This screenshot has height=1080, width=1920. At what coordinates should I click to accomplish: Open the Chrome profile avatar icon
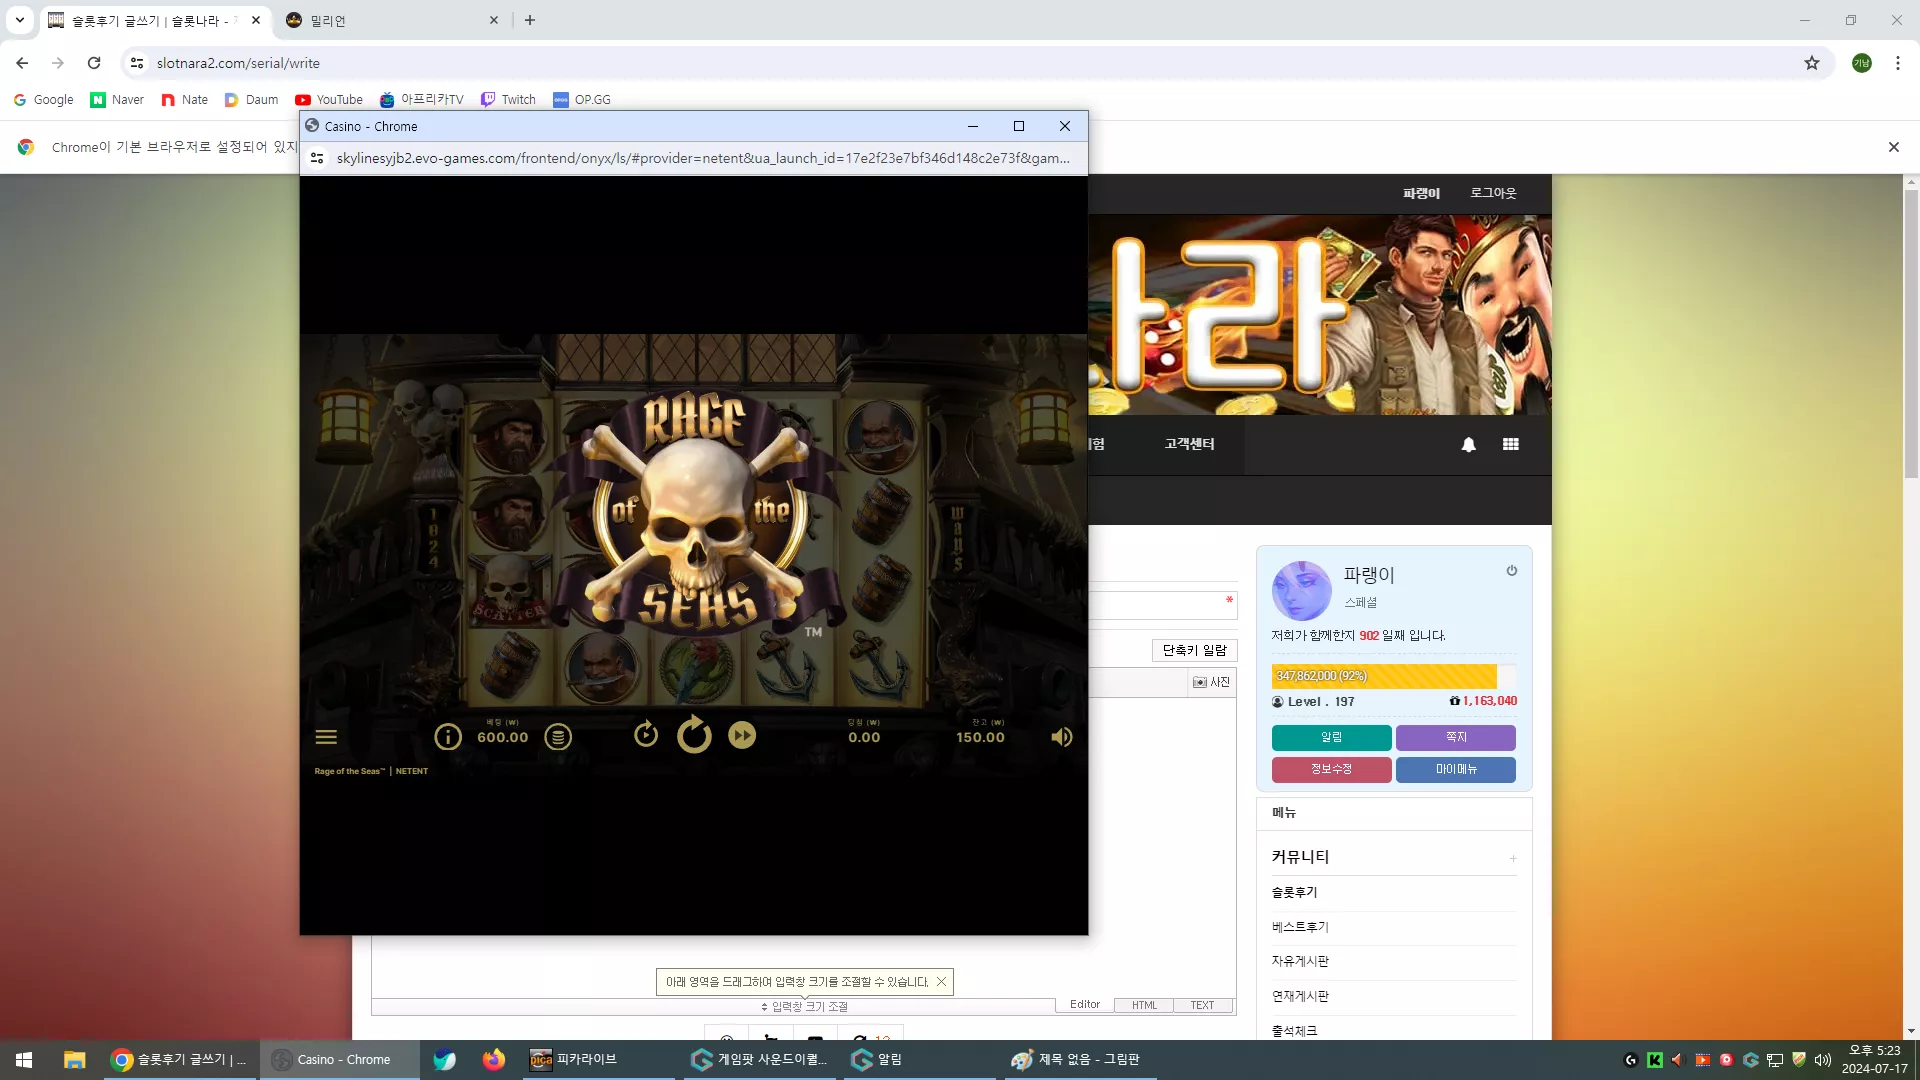[1861, 63]
